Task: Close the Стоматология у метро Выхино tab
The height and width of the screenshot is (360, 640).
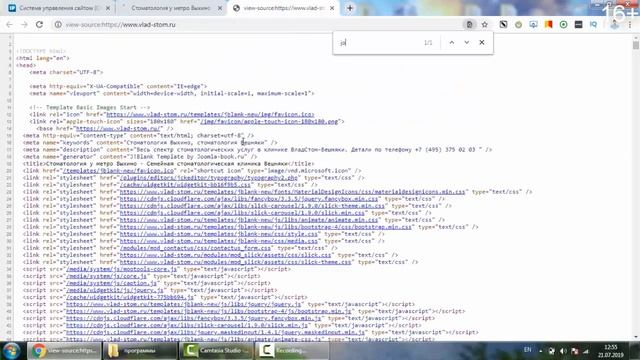Action: 220,8
